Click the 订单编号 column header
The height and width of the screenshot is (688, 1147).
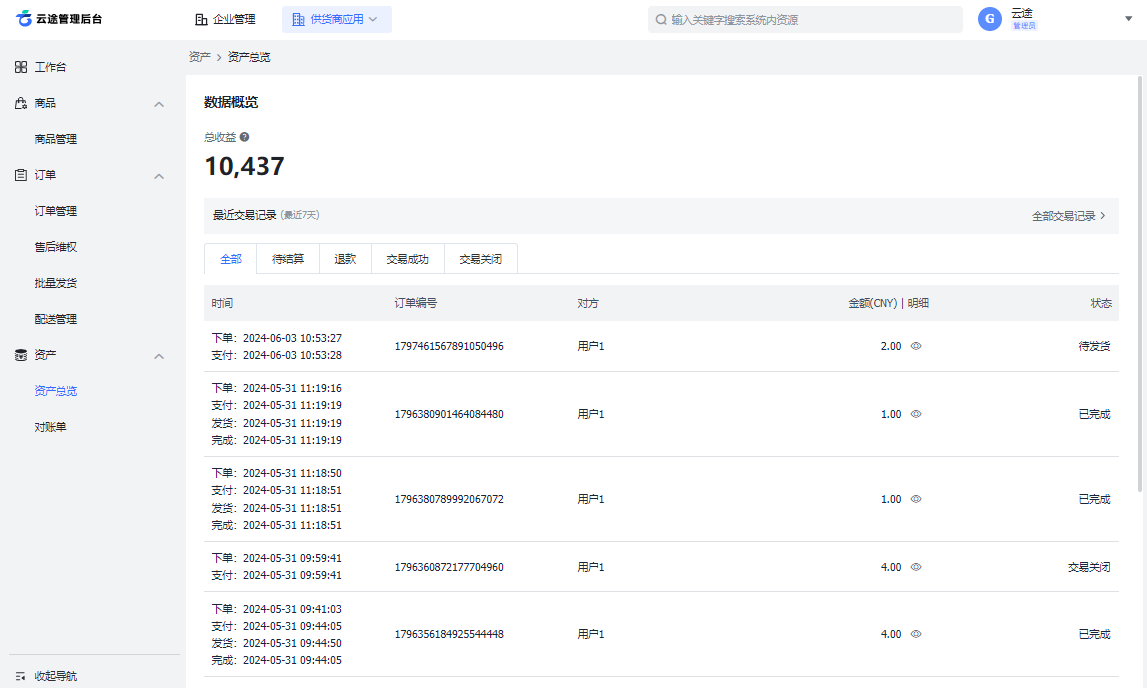pyautogui.click(x=415, y=303)
